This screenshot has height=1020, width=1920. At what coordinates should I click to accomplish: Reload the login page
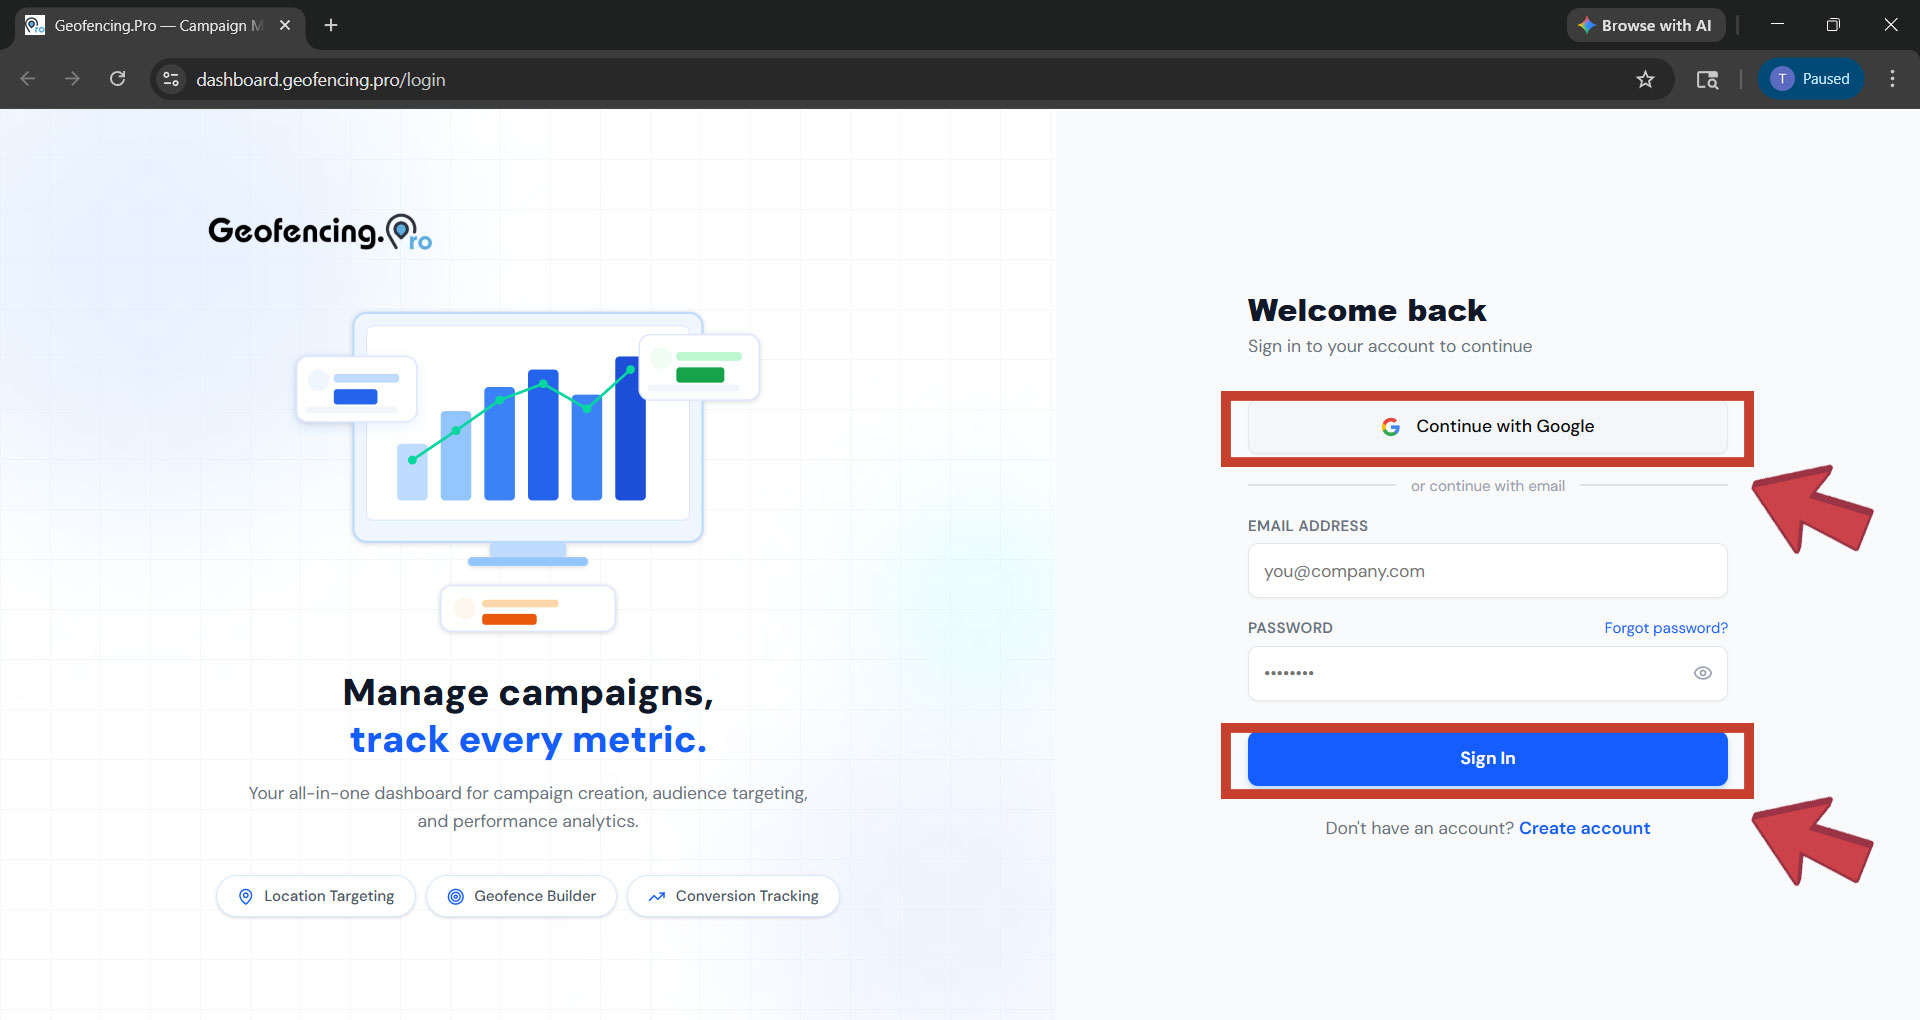tap(117, 78)
